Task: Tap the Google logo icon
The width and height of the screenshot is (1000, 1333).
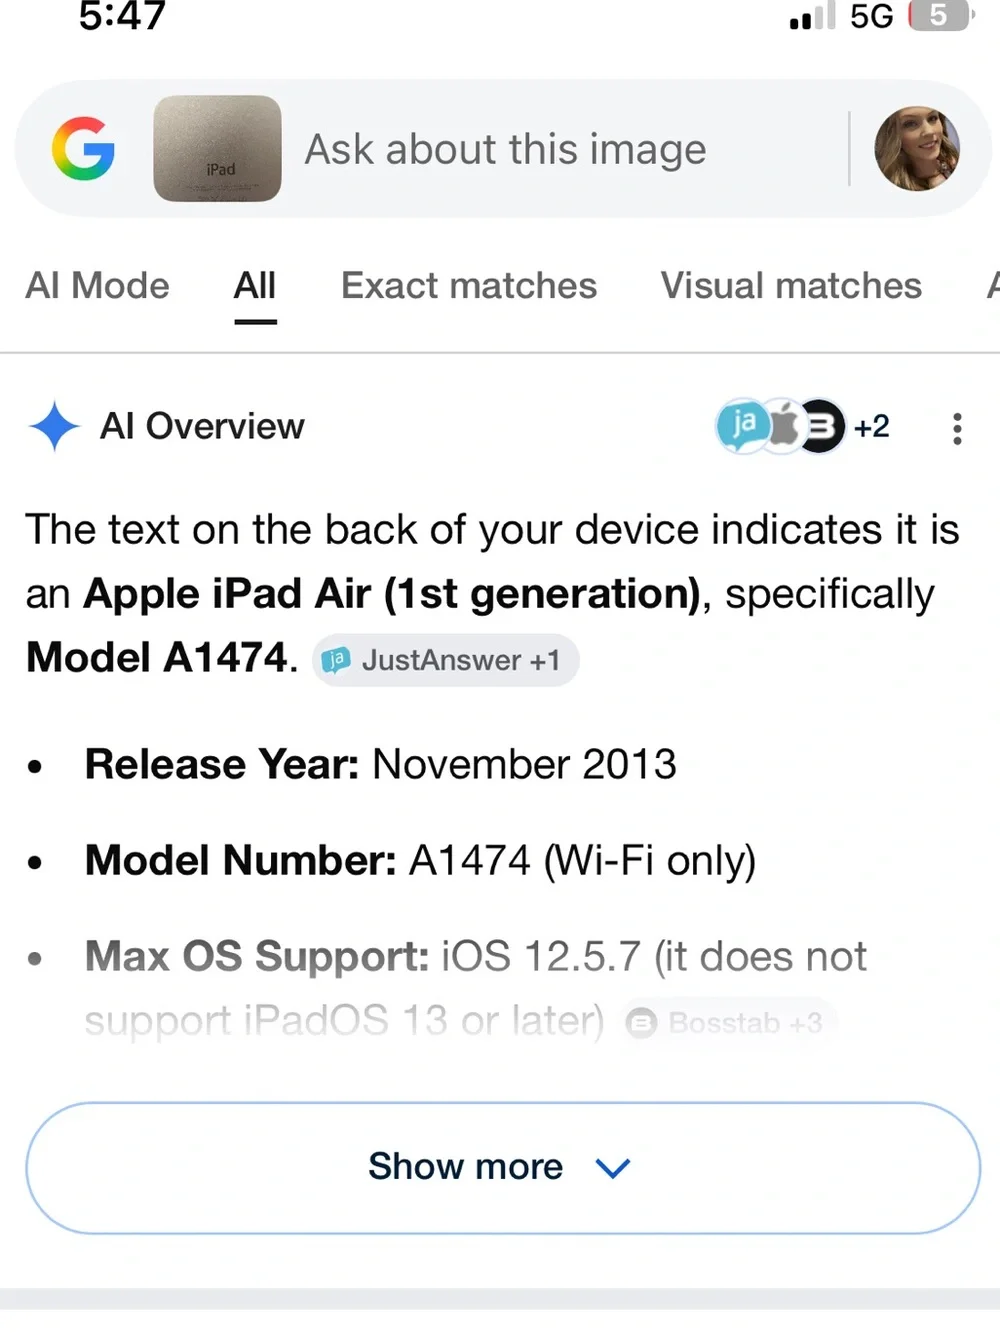Action: click(x=84, y=149)
